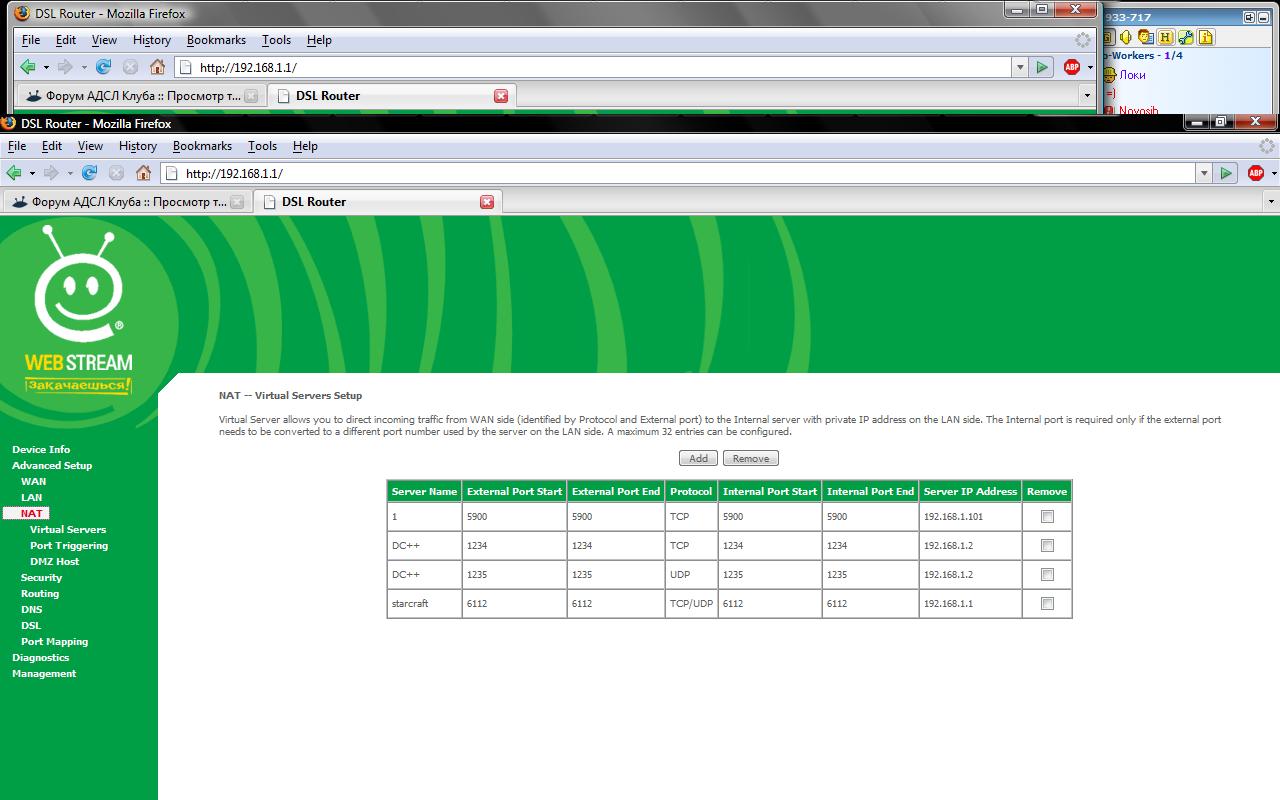Screen dimensions: 1280x800
Task: Open address bar dropdown in front Firefox window
Action: coord(1204,173)
